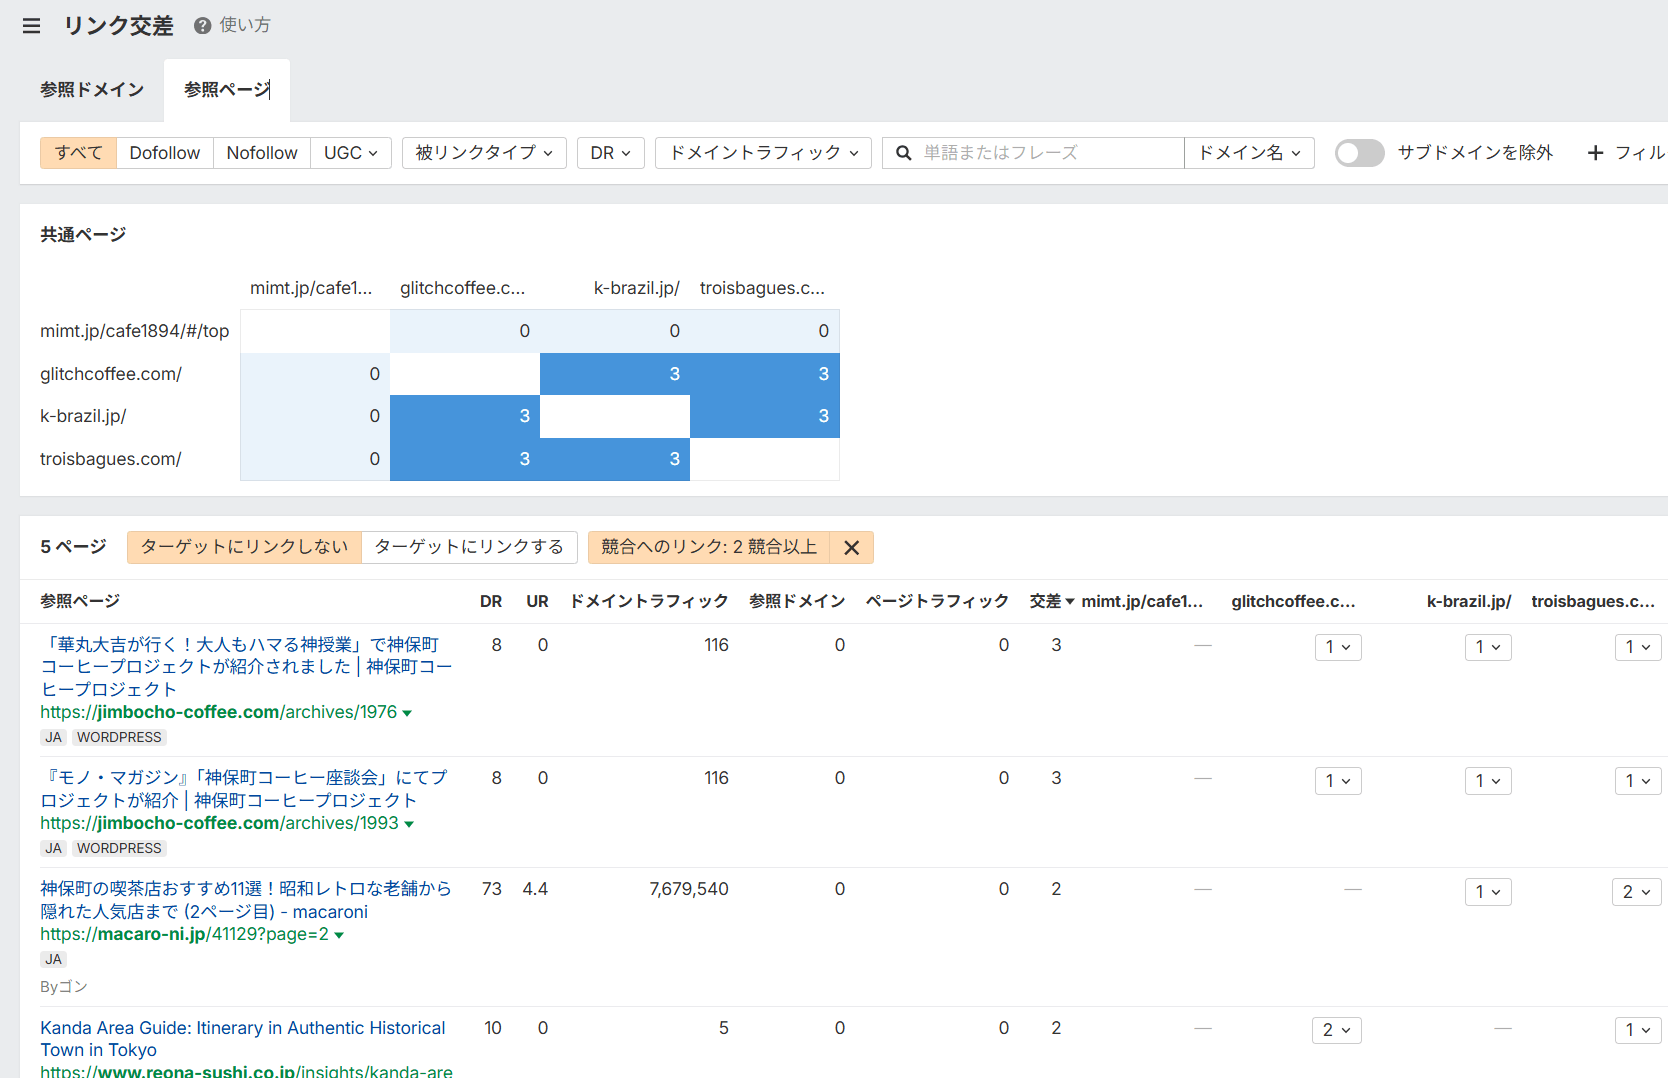Switch to the 参照ドメイン tab
1668x1078 pixels.
(x=92, y=90)
